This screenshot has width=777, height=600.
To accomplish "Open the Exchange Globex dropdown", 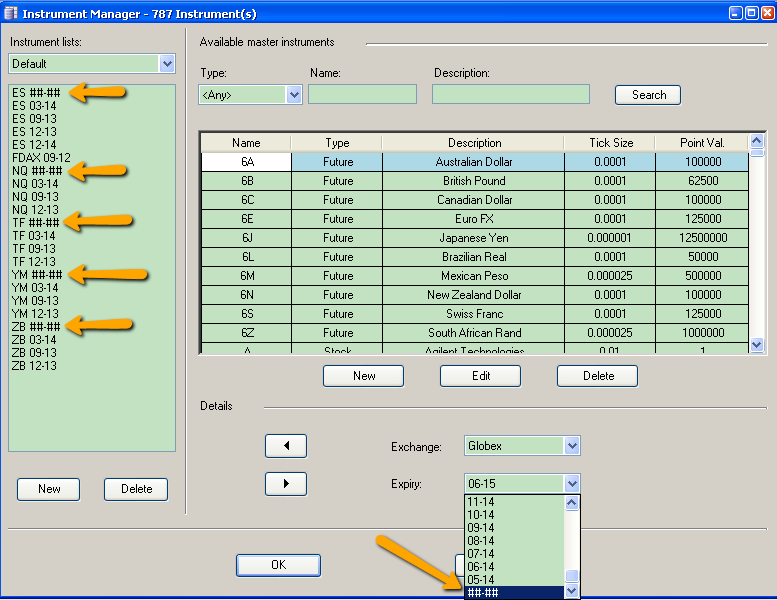I will point(572,446).
